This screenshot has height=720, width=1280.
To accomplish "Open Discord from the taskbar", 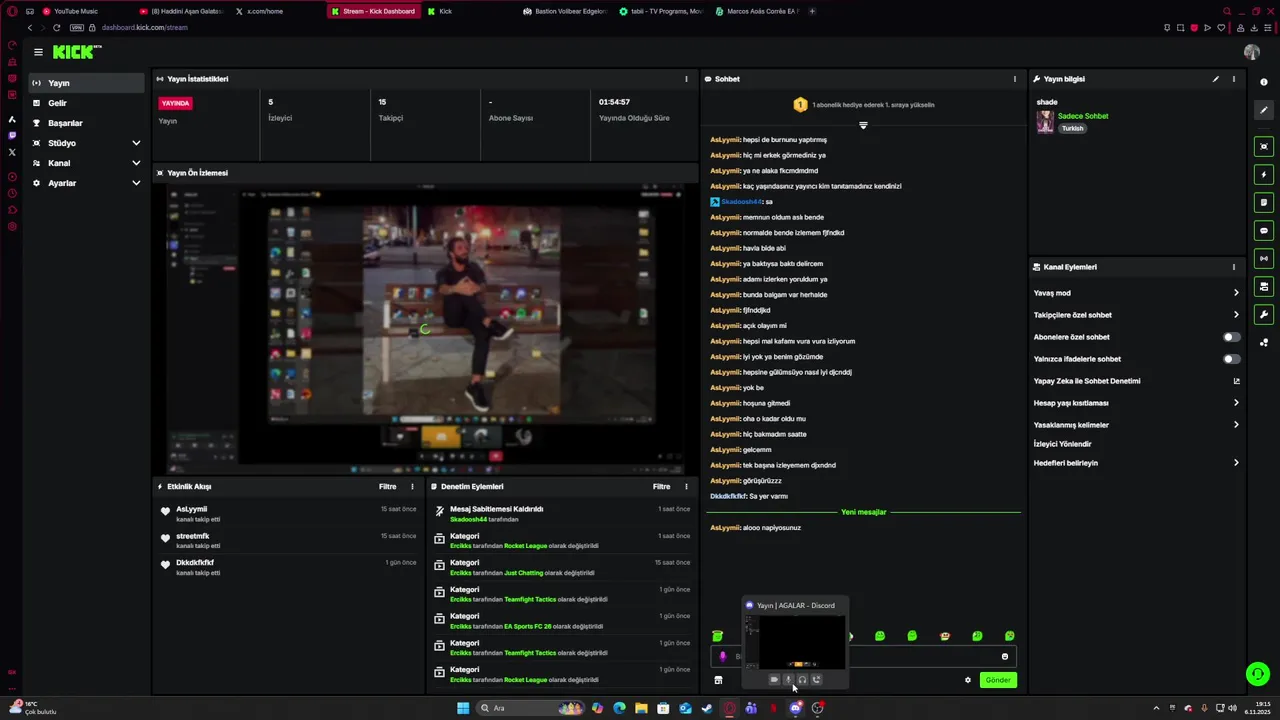I will tap(796, 708).
